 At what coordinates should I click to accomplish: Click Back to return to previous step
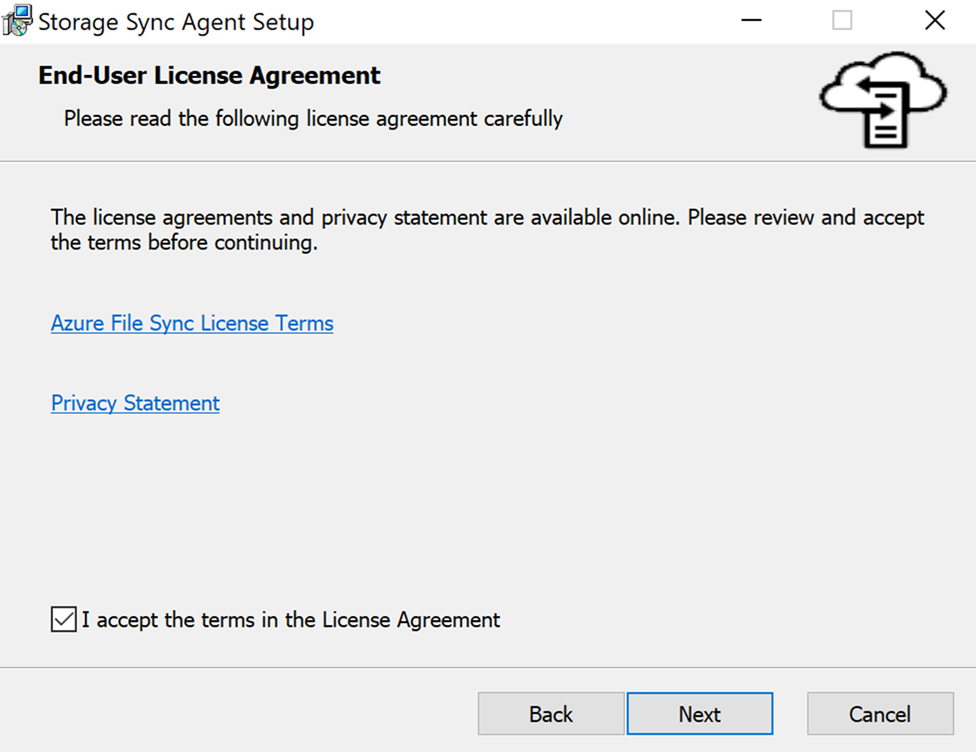pos(550,714)
